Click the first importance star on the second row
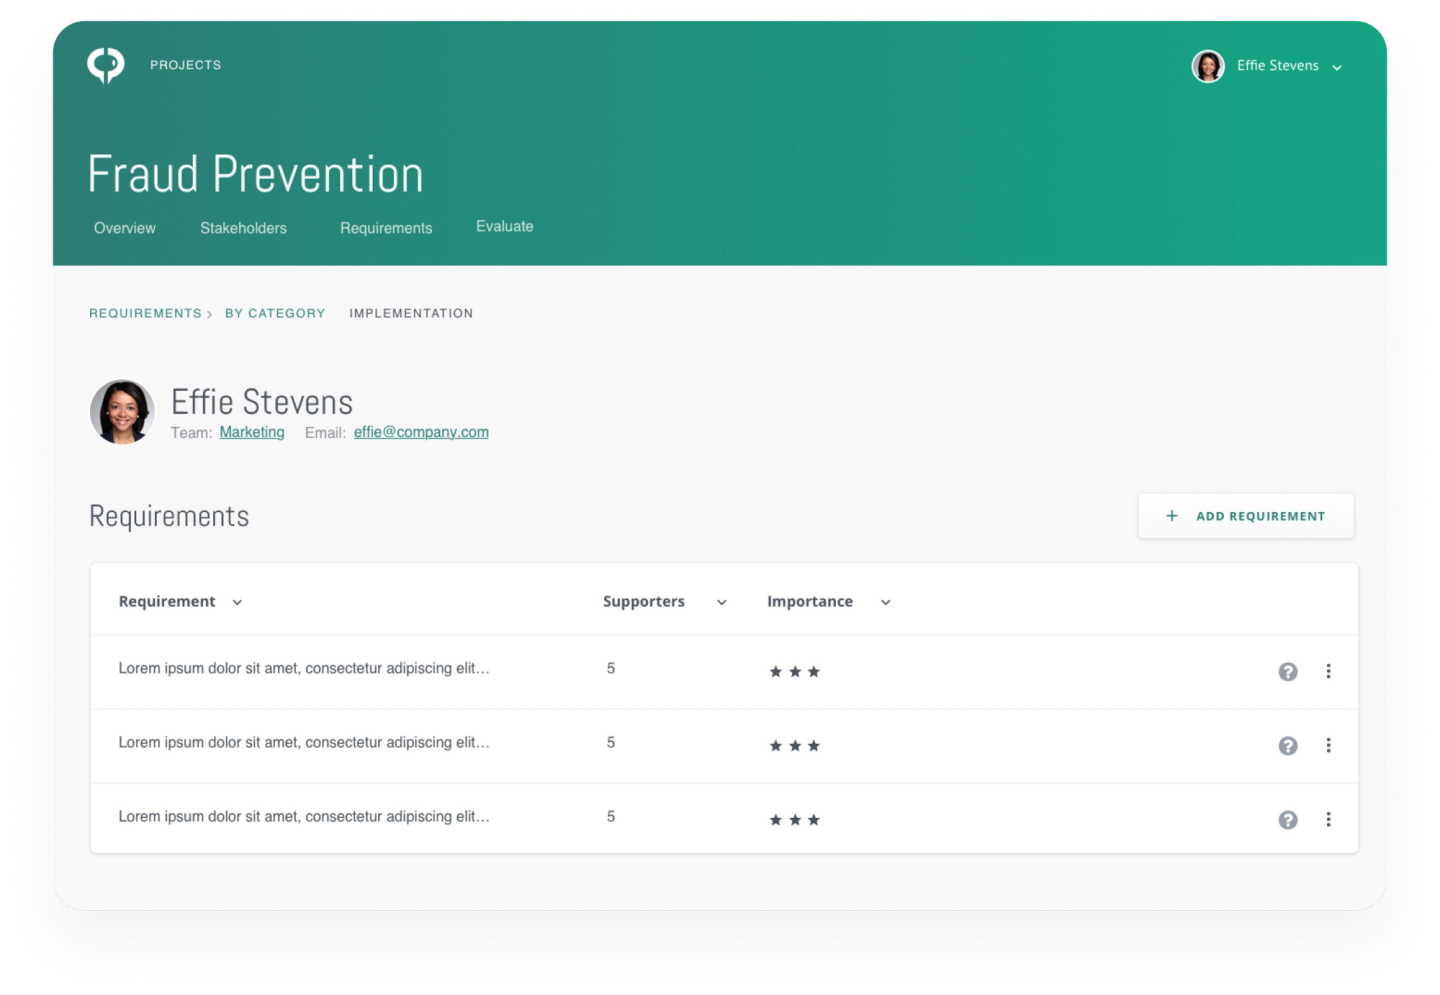This screenshot has width=1440, height=995. coord(775,745)
